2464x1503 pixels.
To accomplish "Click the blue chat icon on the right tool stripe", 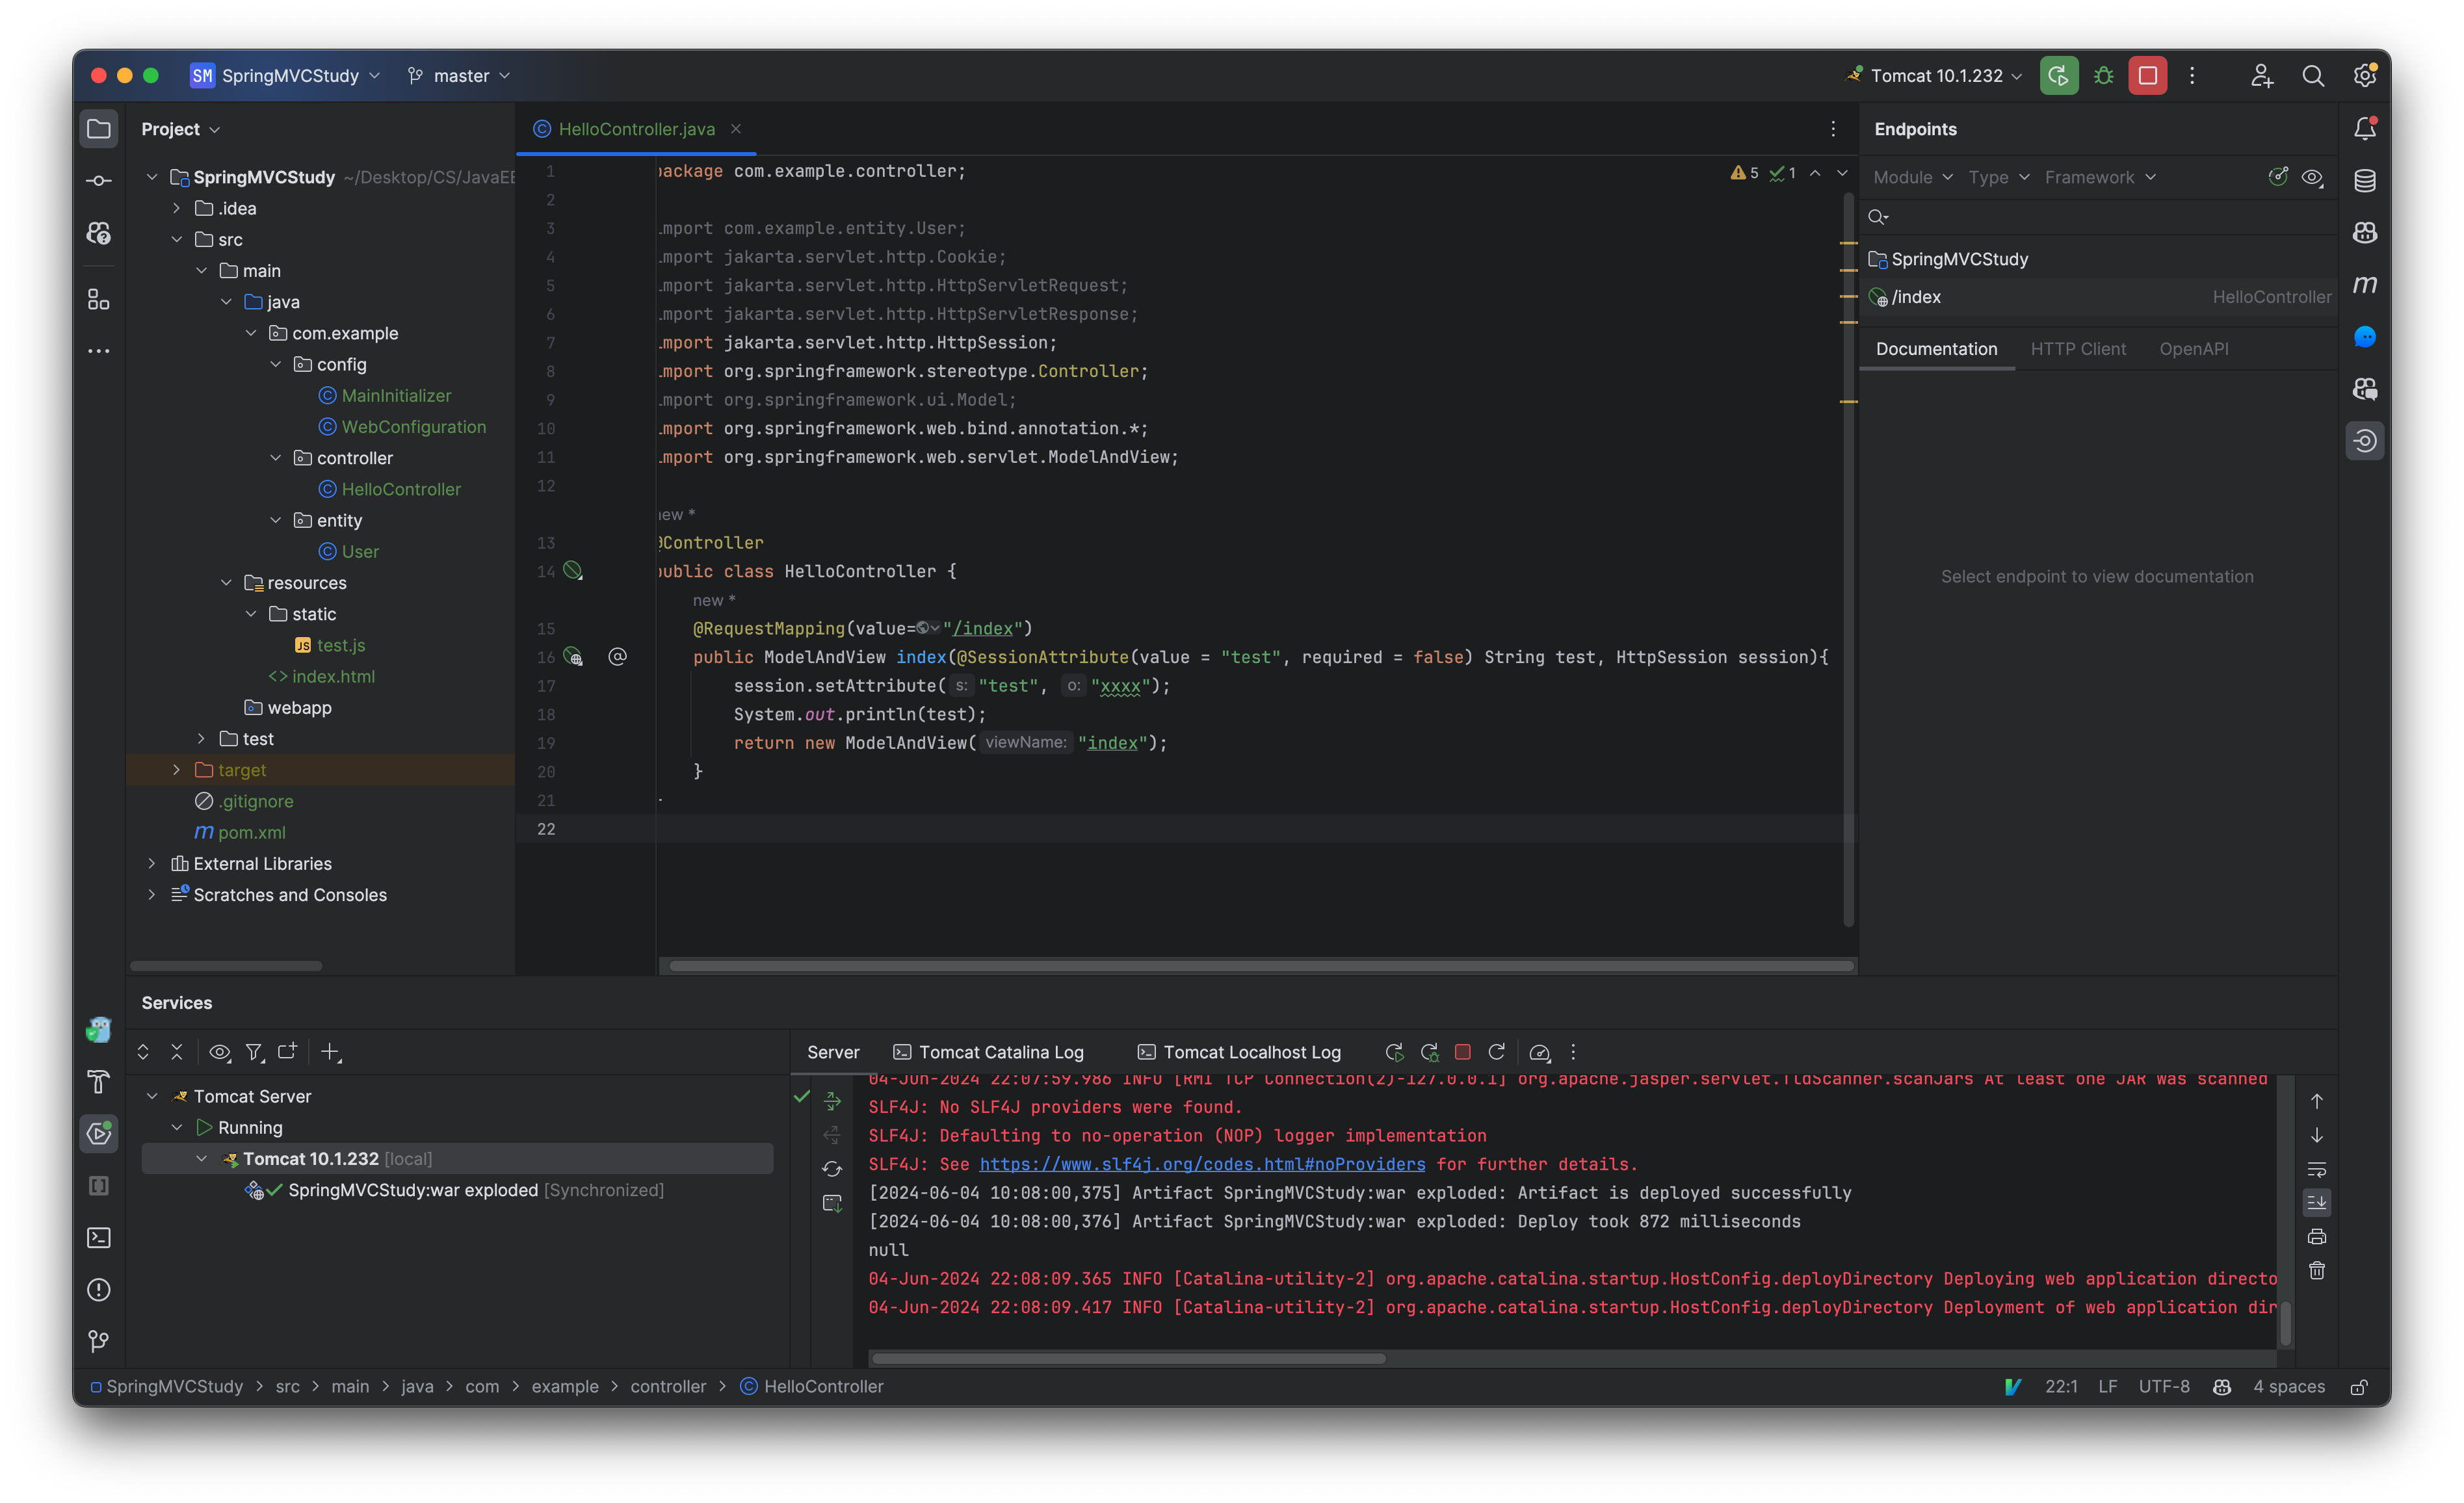I will [2365, 337].
